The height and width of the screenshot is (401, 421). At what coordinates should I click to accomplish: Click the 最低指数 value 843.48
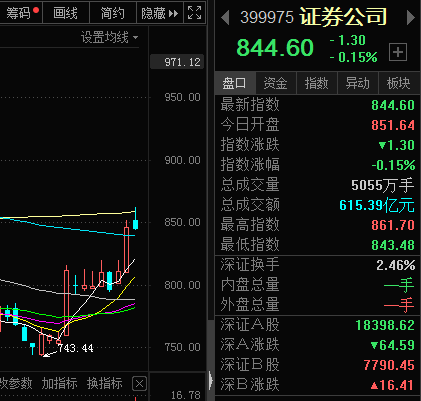click(x=393, y=245)
